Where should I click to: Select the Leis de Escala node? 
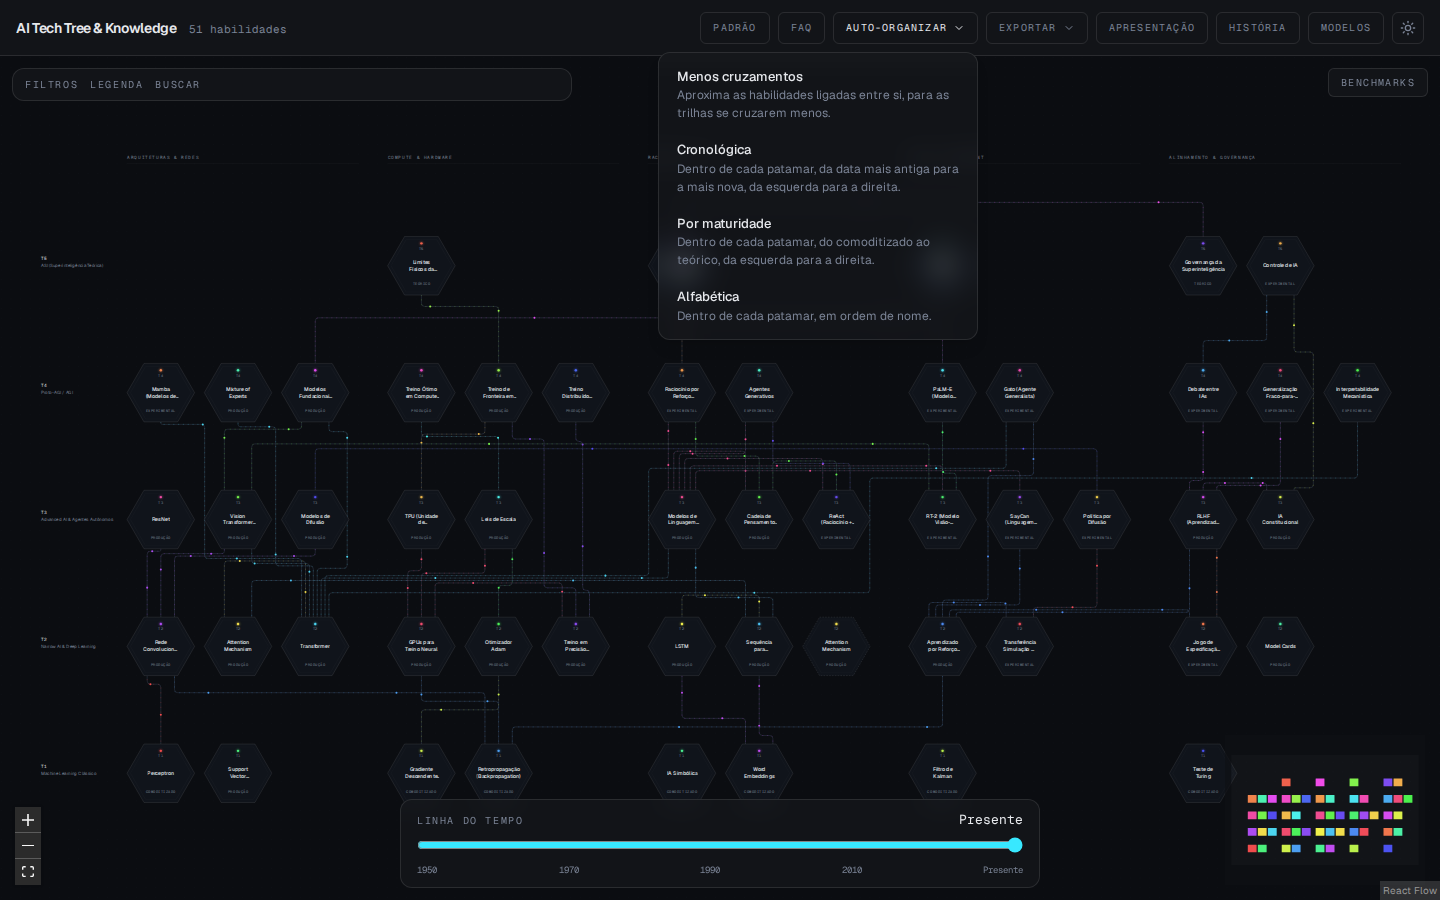pyautogui.click(x=499, y=520)
